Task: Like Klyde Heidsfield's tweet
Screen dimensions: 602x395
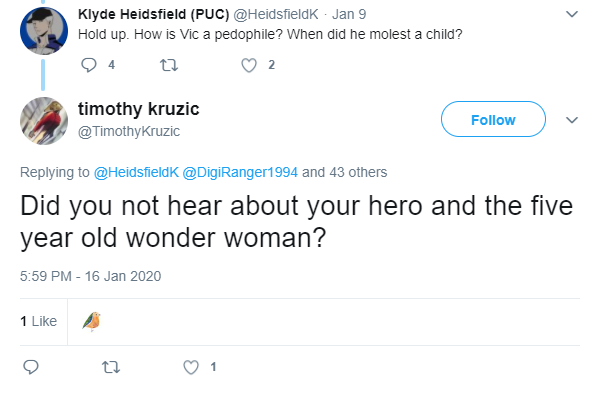Action: [249, 65]
